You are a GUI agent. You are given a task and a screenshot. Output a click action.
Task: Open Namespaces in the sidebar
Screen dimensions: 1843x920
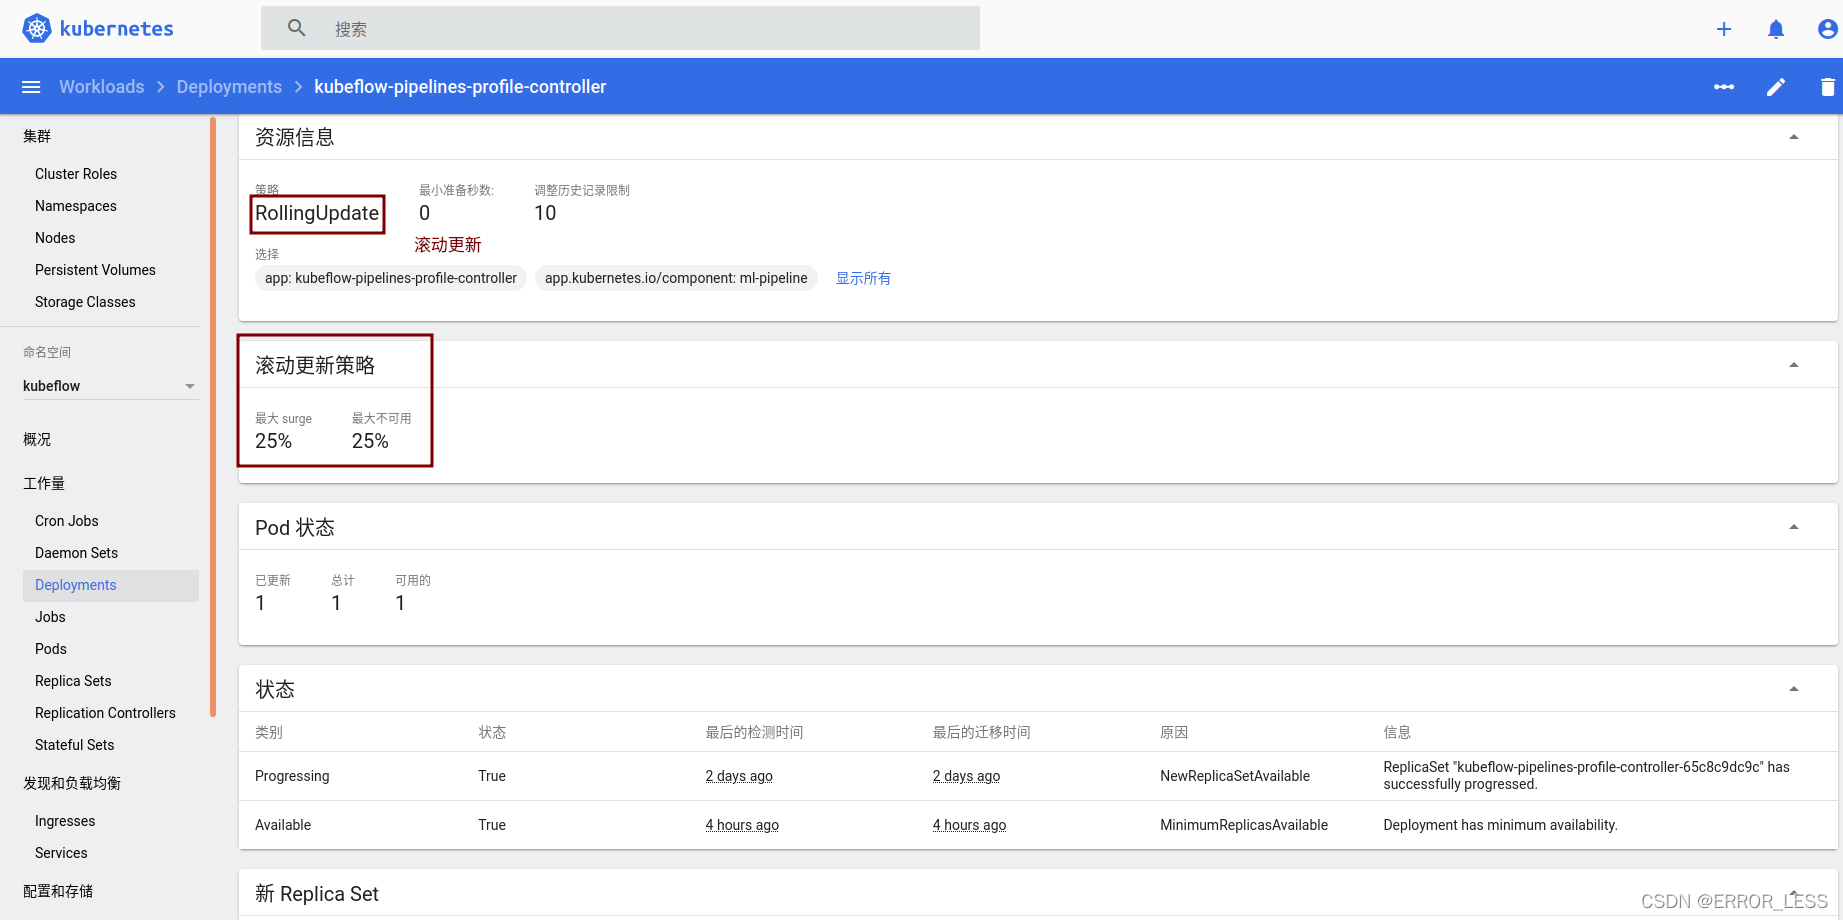tap(76, 206)
